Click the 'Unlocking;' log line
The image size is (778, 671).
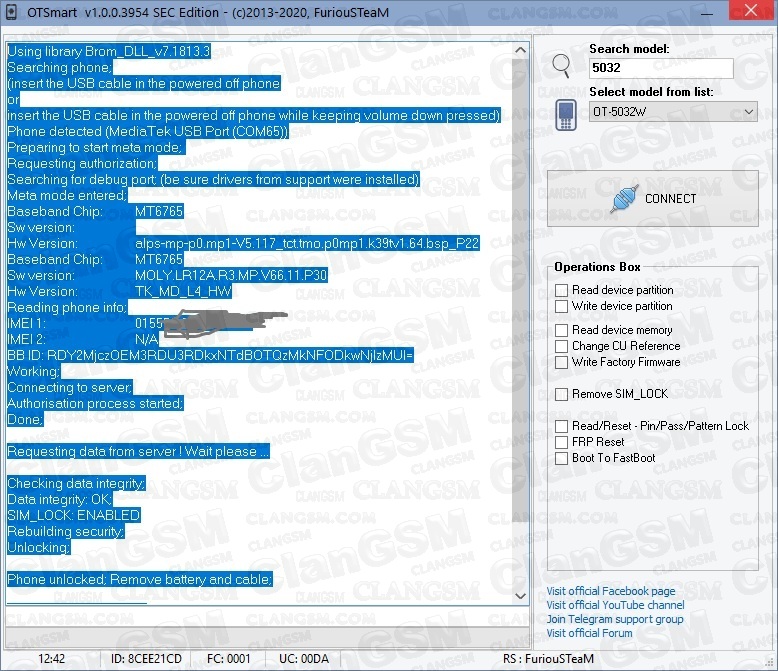point(39,547)
